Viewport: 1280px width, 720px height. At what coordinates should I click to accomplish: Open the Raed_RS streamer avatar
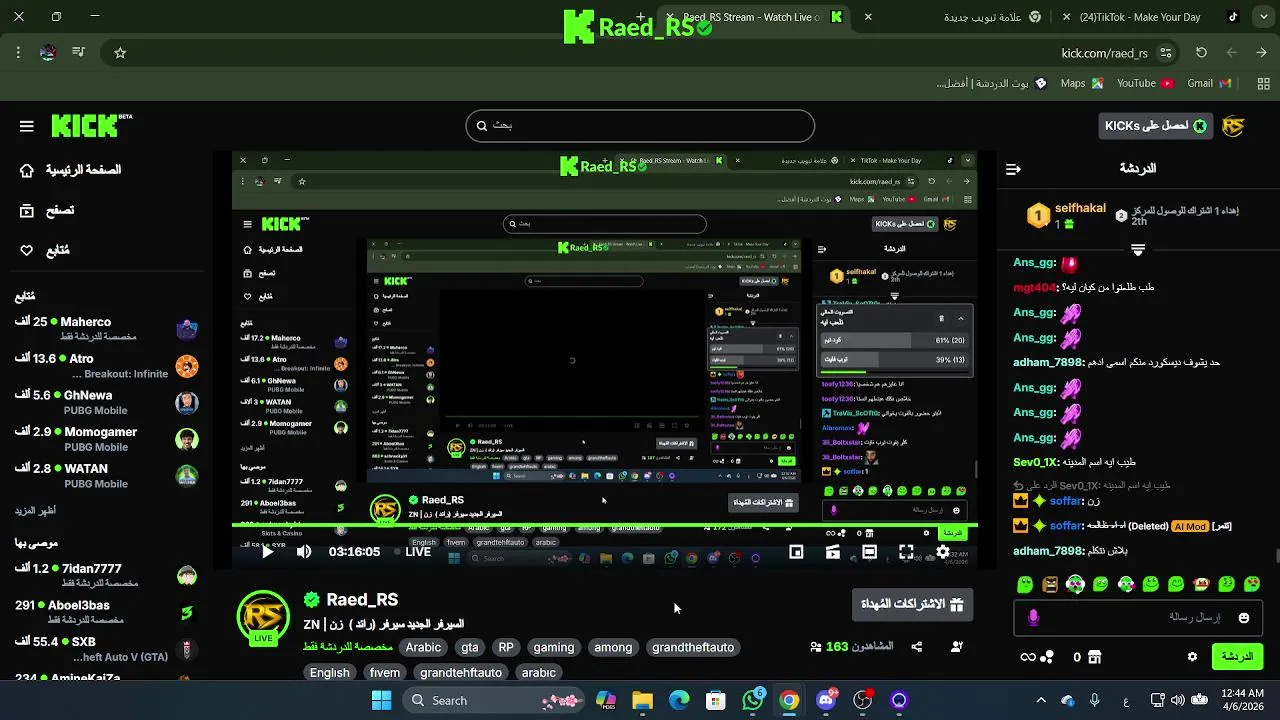point(263,617)
